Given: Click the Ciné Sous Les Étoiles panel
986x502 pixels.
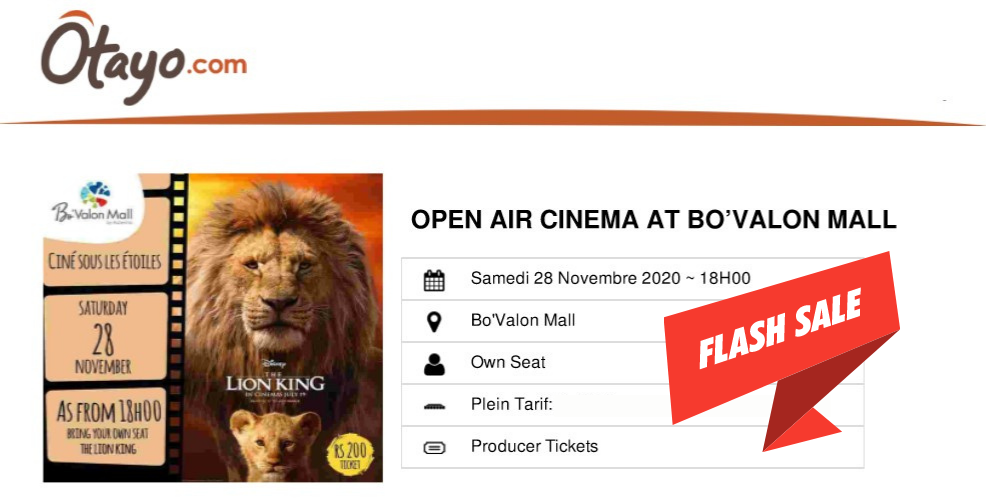Looking at the screenshot, I should (x=105, y=261).
